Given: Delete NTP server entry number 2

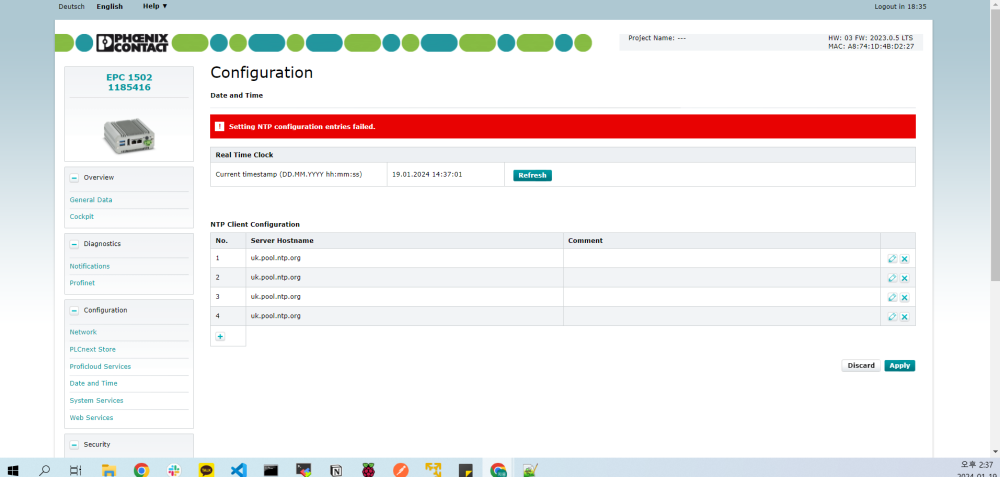Looking at the screenshot, I should pyautogui.click(x=904, y=278).
